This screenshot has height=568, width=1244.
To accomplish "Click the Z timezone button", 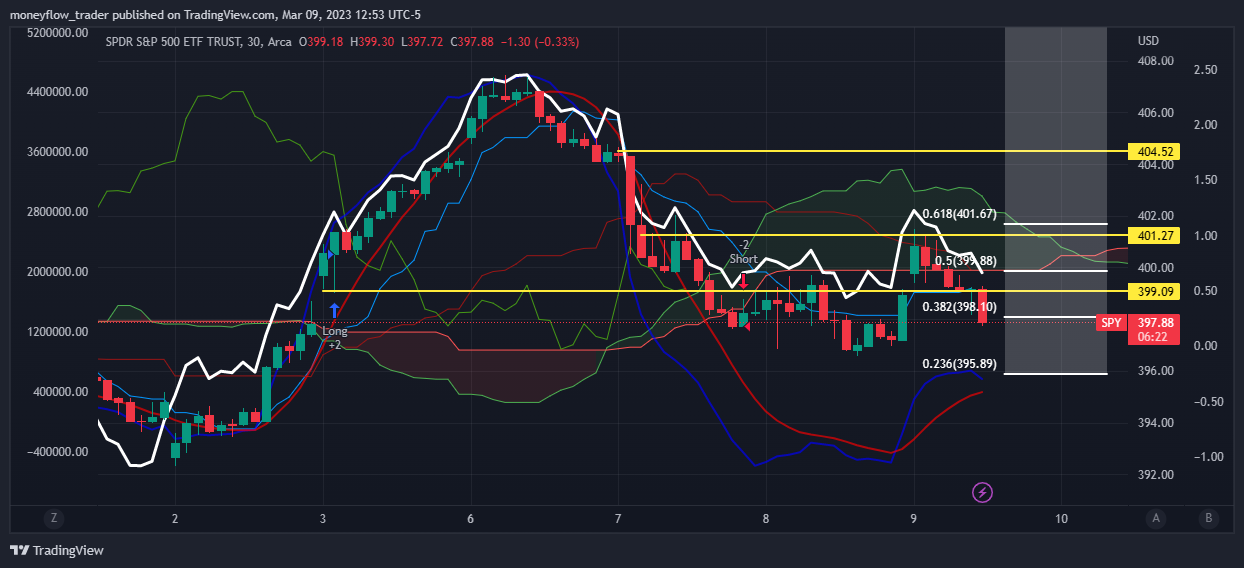I will (x=54, y=518).
